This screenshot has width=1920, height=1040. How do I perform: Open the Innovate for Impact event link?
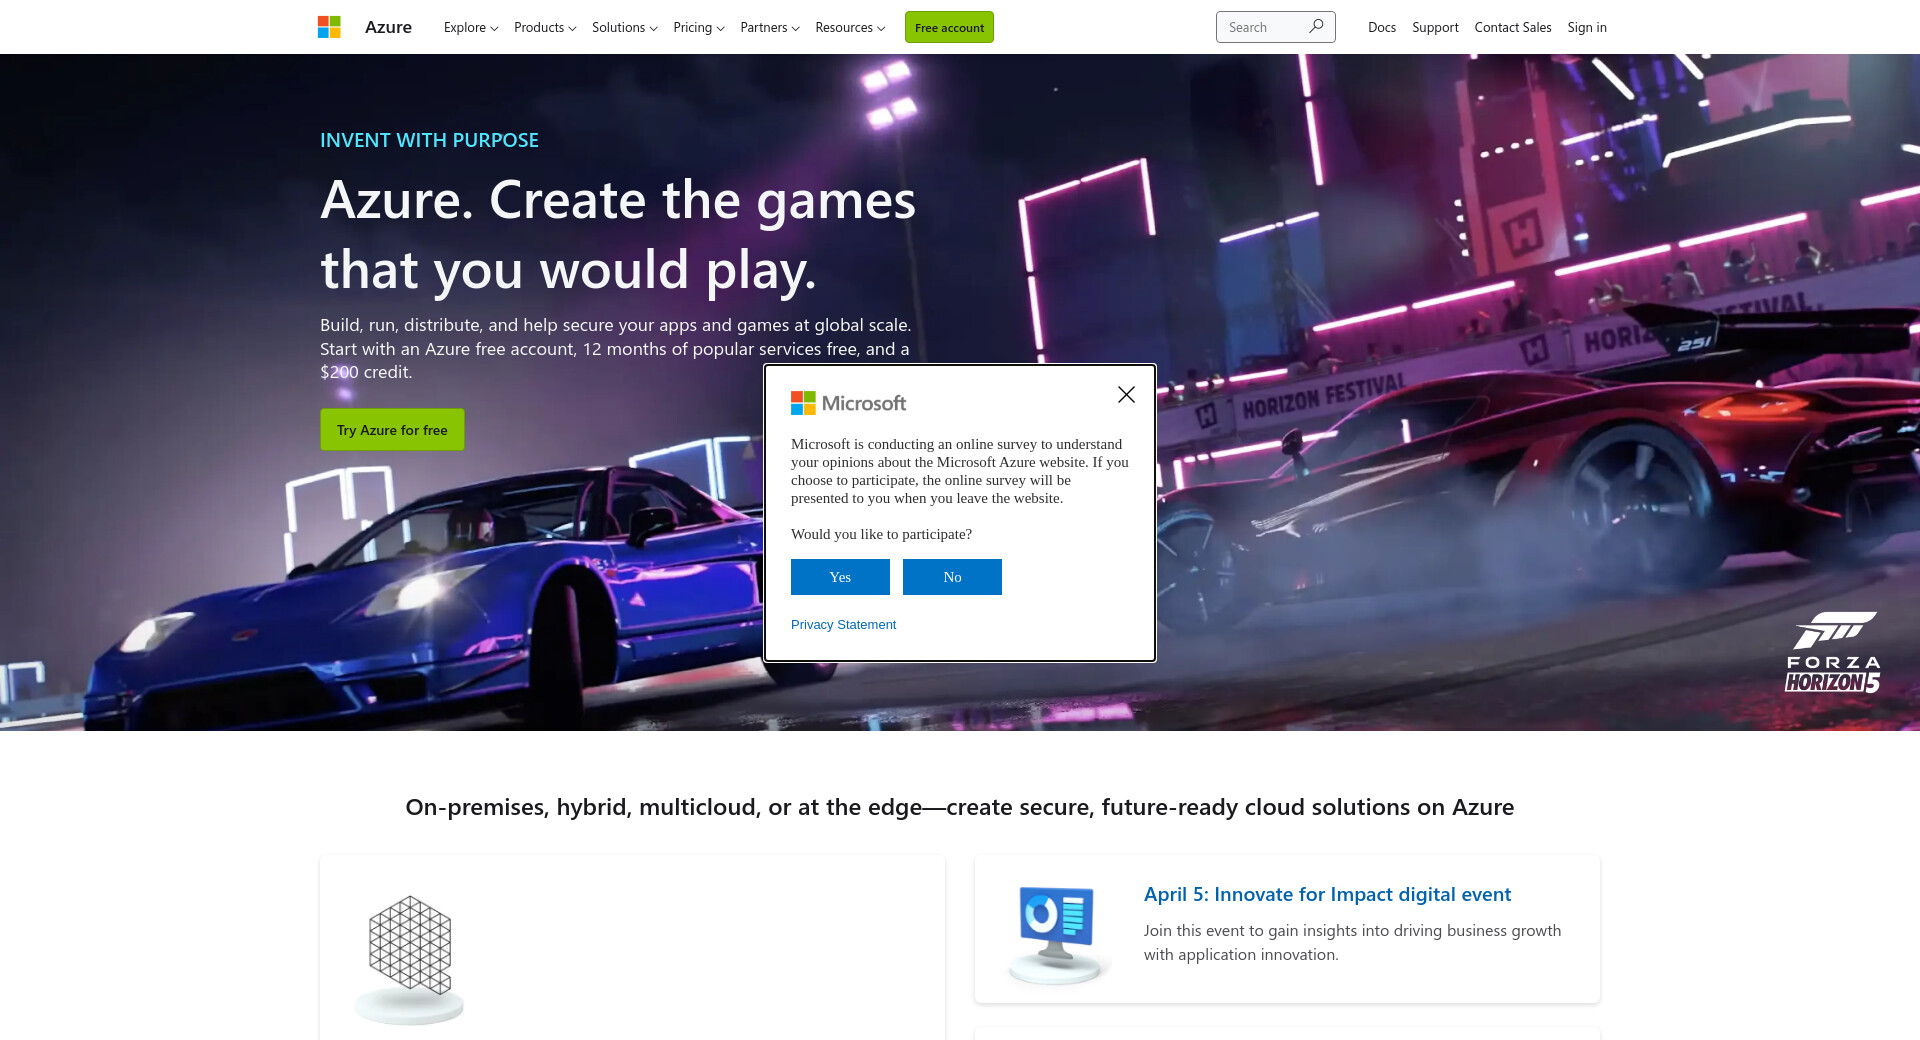[1327, 894]
